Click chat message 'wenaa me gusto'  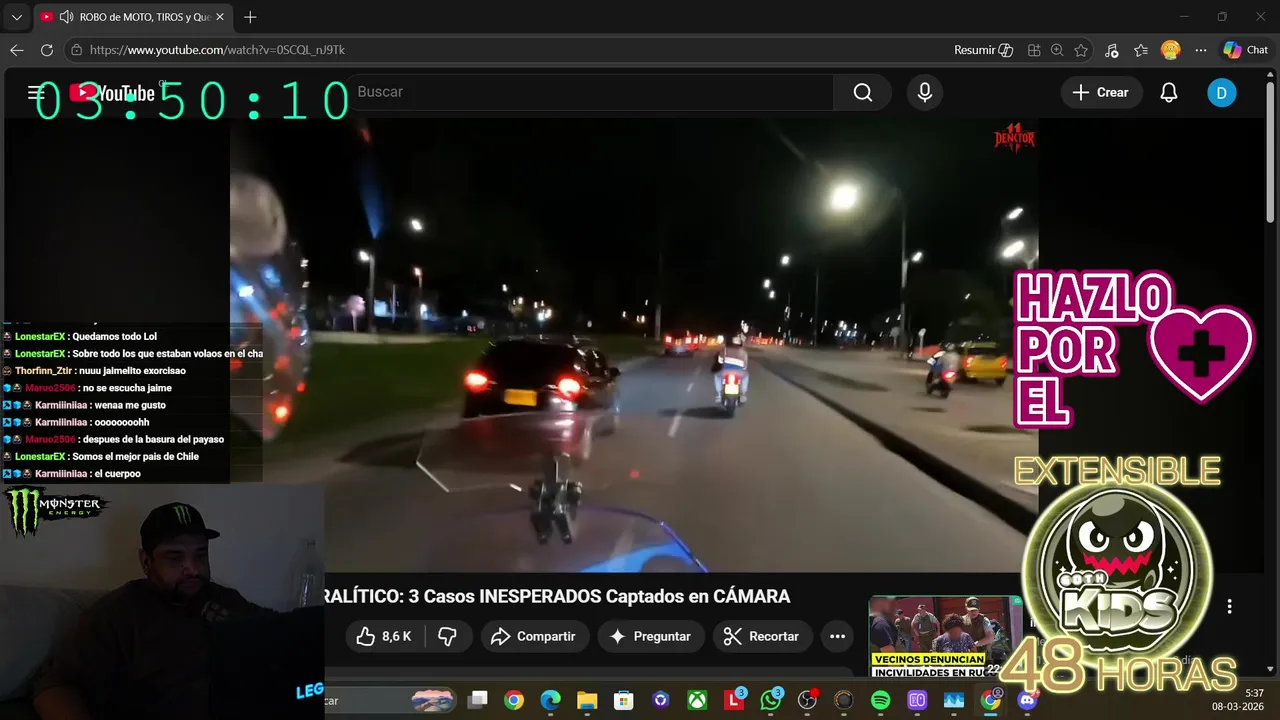pyautogui.click(x=130, y=405)
